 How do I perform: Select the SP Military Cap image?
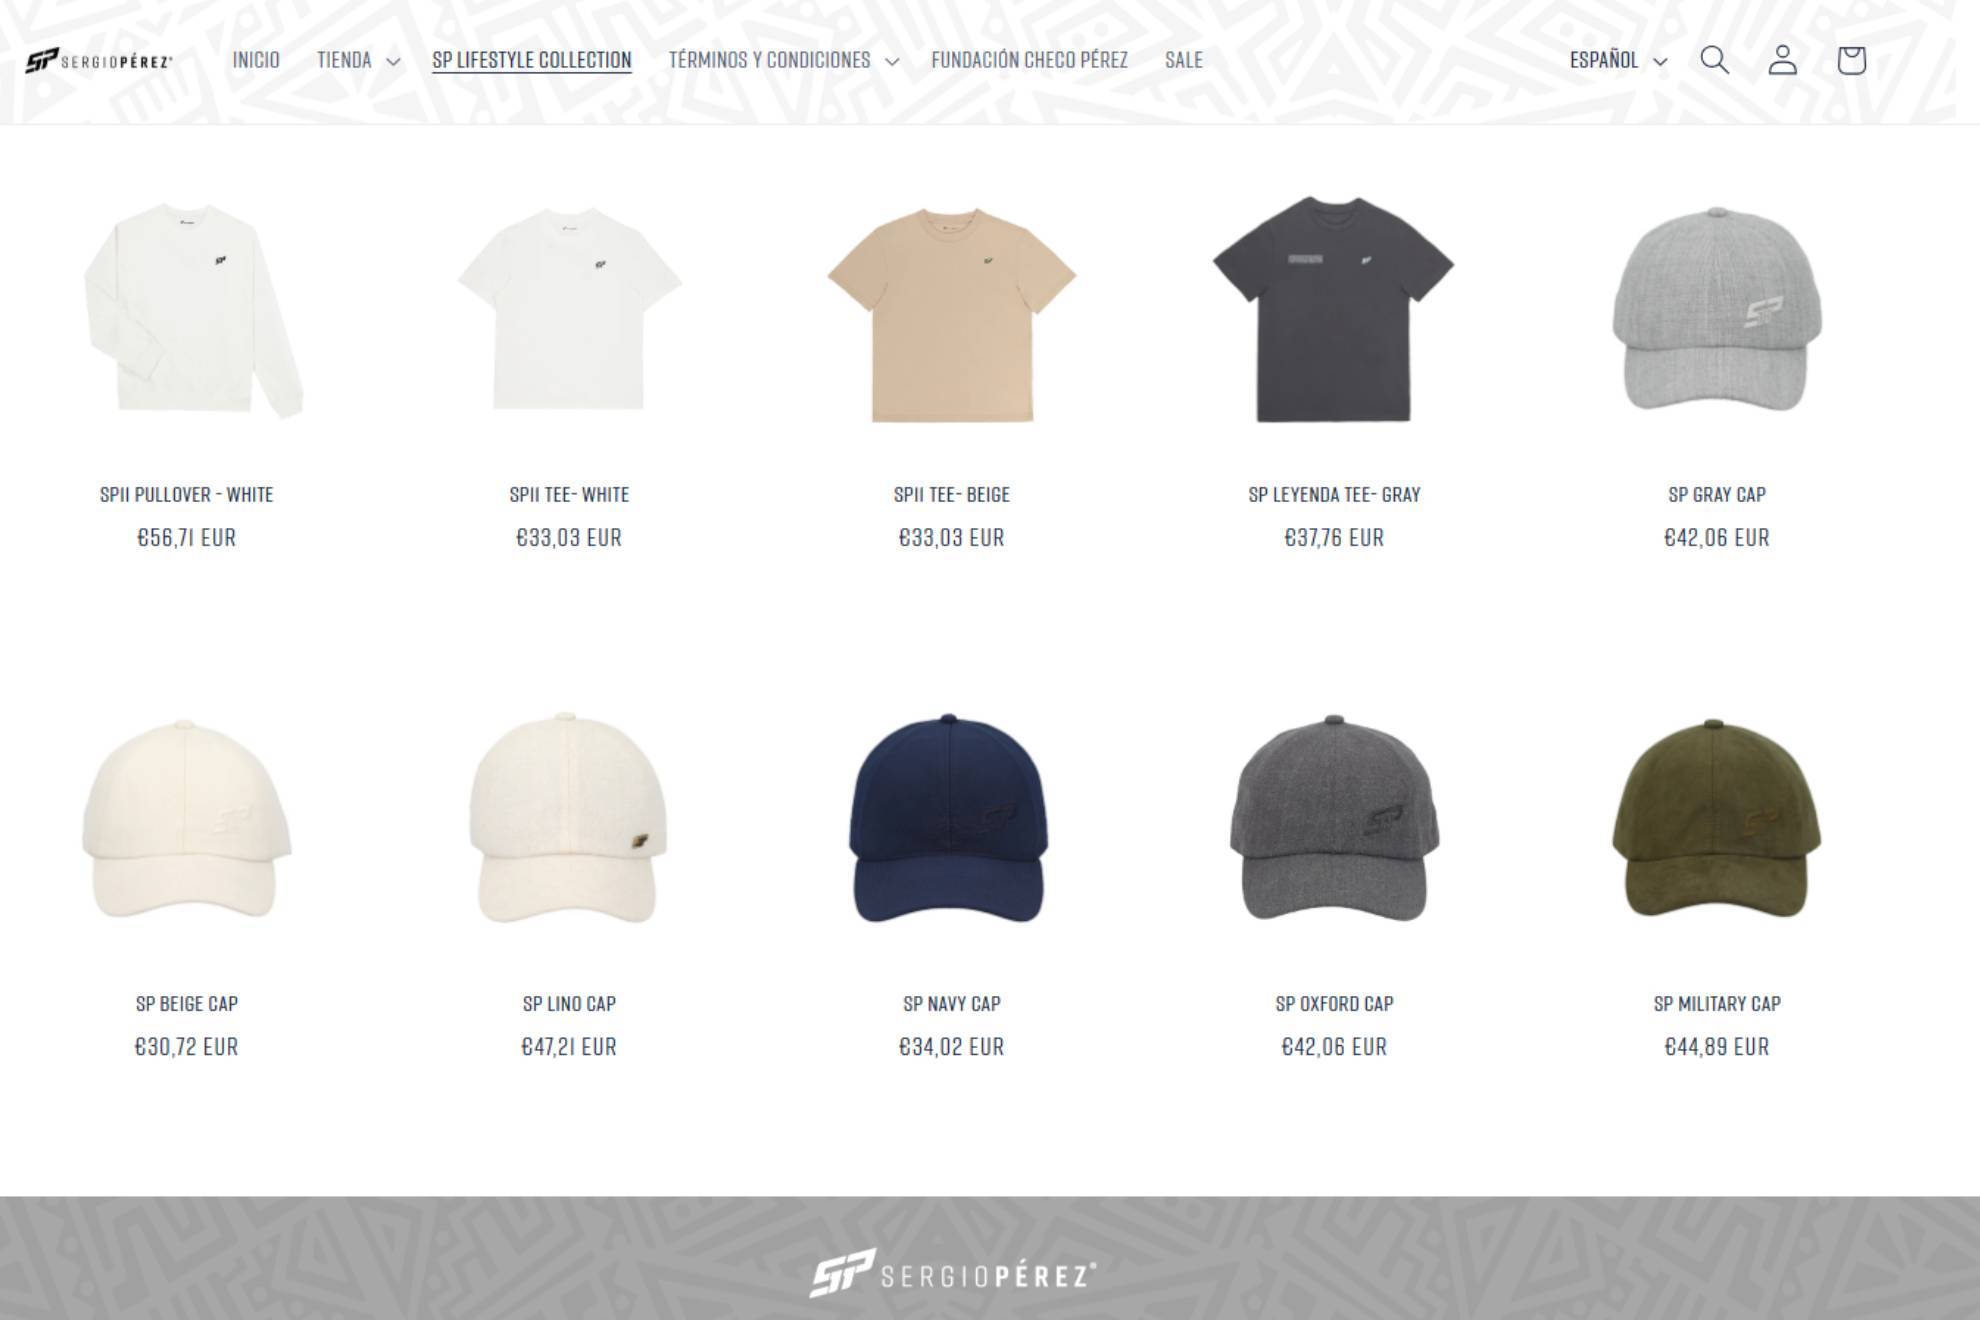point(1716,818)
